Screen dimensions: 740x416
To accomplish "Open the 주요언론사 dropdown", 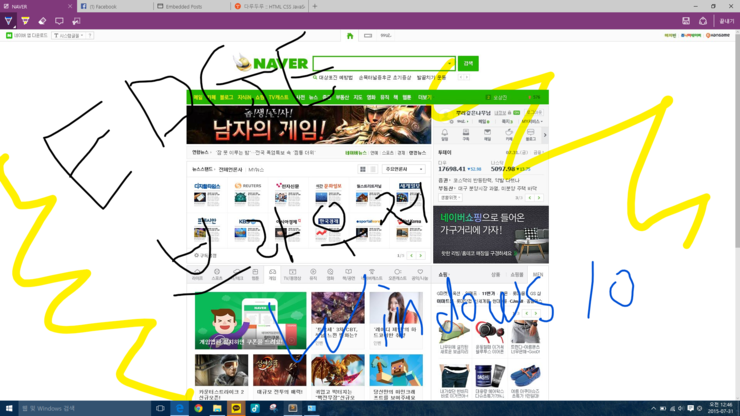I will click(x=404, y=169).
